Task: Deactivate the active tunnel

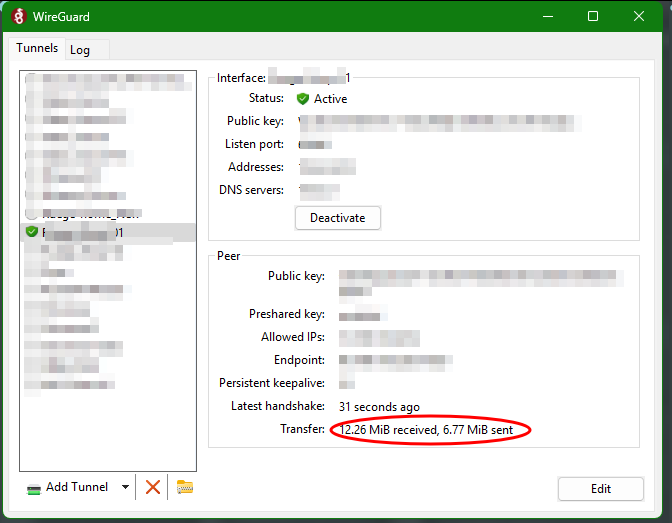Action: click(x=337, y=218)
